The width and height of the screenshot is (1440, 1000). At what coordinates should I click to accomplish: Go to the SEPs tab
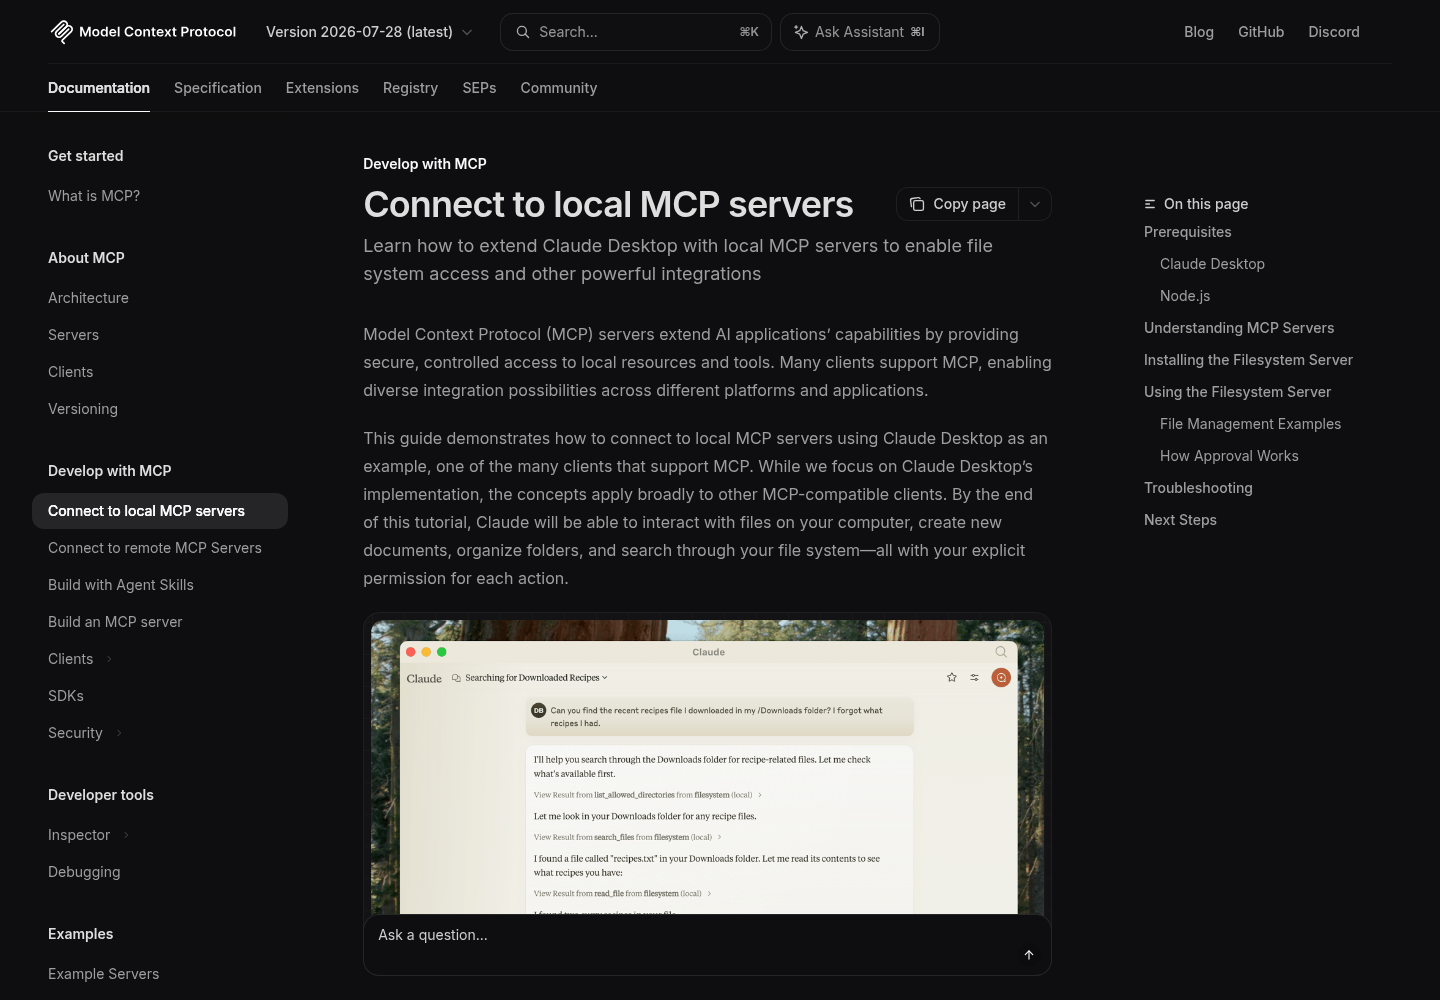[479, 88]
